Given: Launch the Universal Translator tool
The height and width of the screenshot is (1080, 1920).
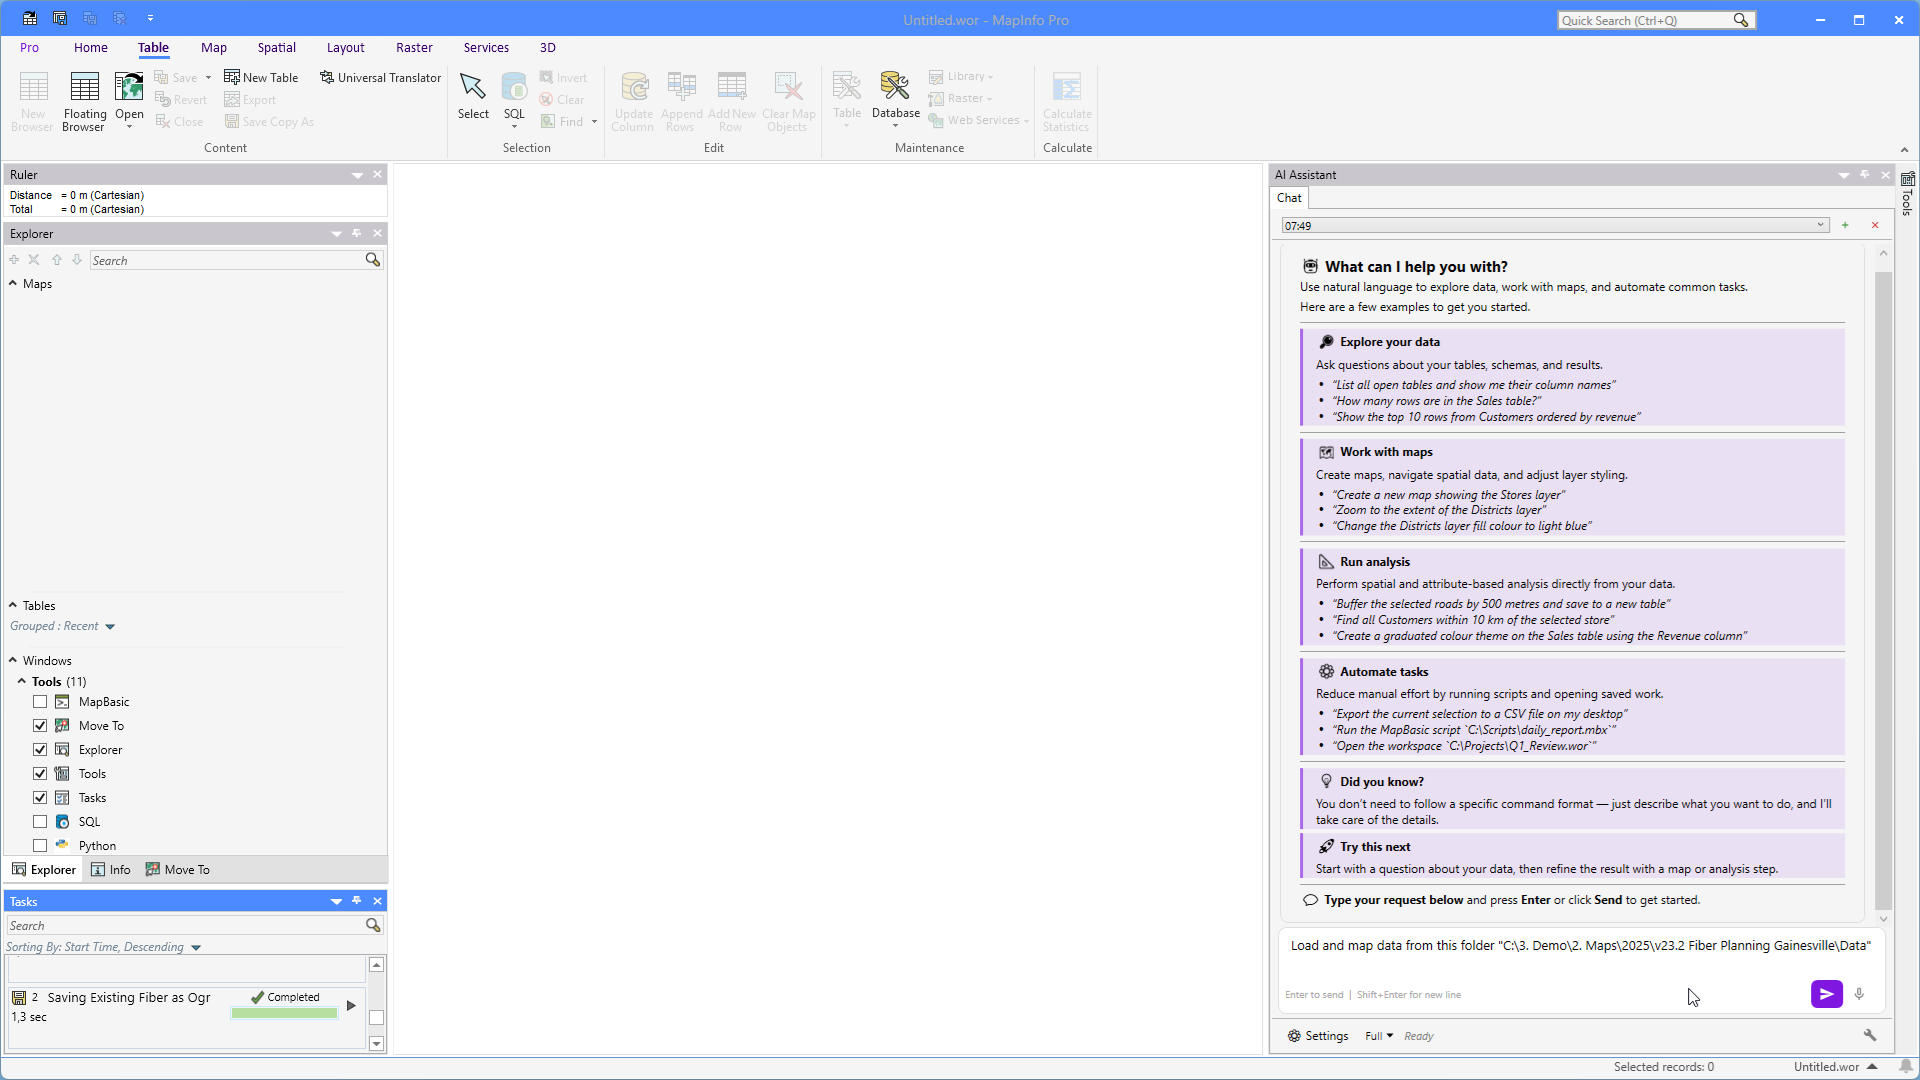Looking at the screenshot, I should point(380,77).
